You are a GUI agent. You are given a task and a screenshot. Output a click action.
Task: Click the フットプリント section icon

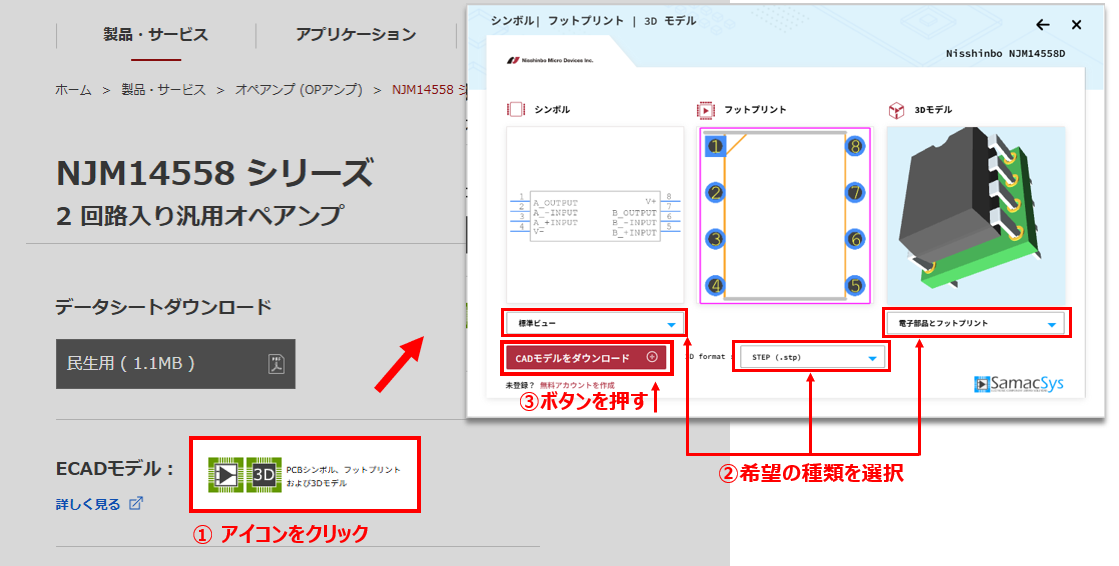[705, 110]
